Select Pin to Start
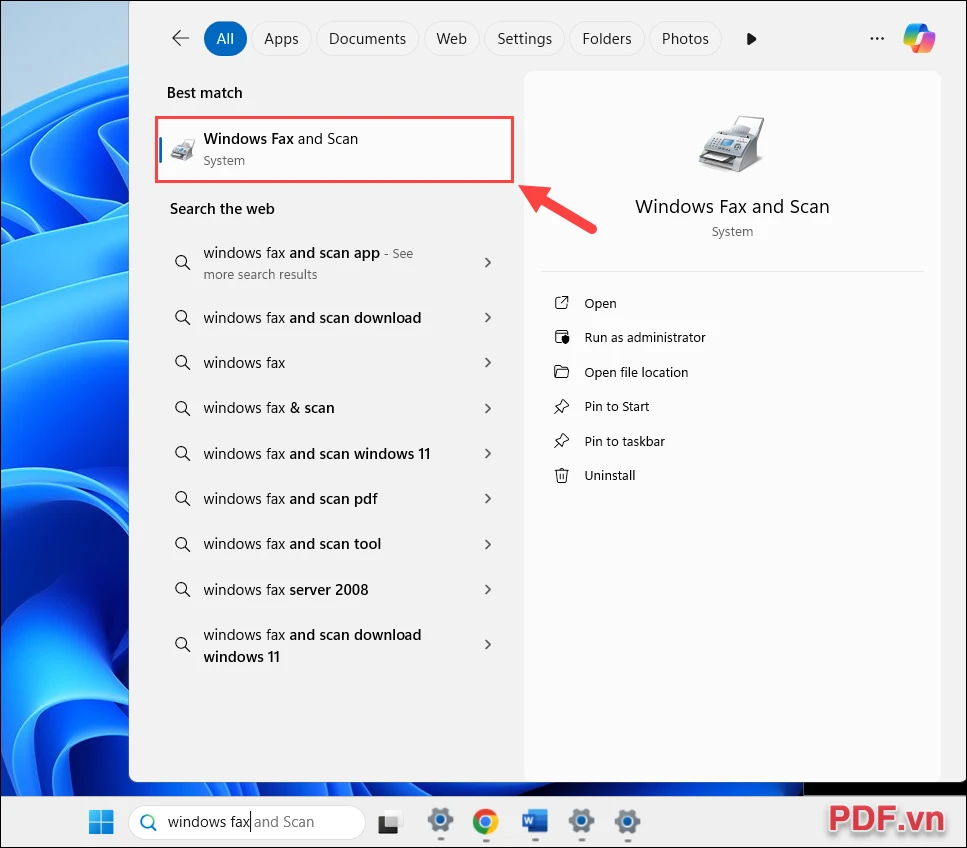 click(616, 406)
